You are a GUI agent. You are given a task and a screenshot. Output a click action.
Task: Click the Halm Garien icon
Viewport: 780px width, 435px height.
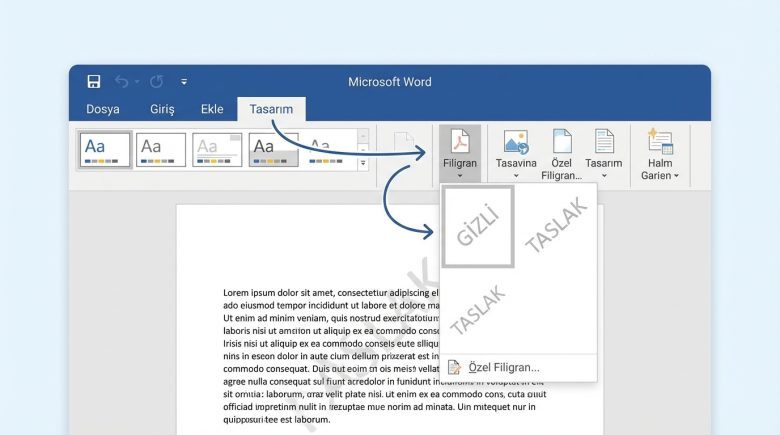pos(660,141)
